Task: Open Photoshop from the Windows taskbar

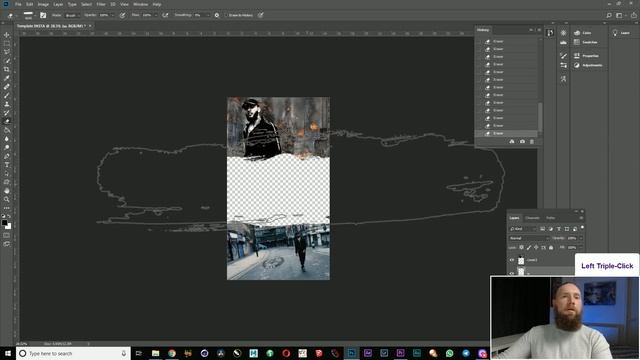Action: pos(351,353)
